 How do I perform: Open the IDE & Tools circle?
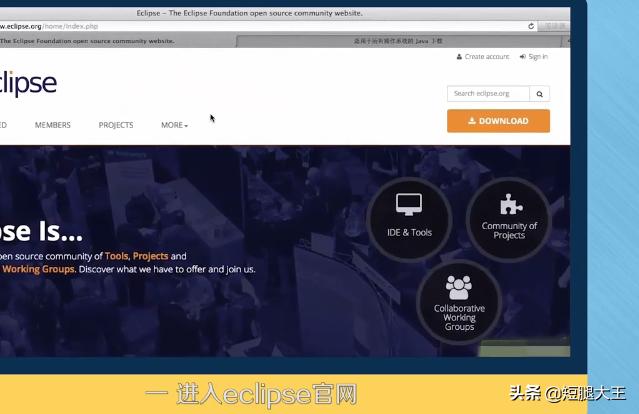409,219
